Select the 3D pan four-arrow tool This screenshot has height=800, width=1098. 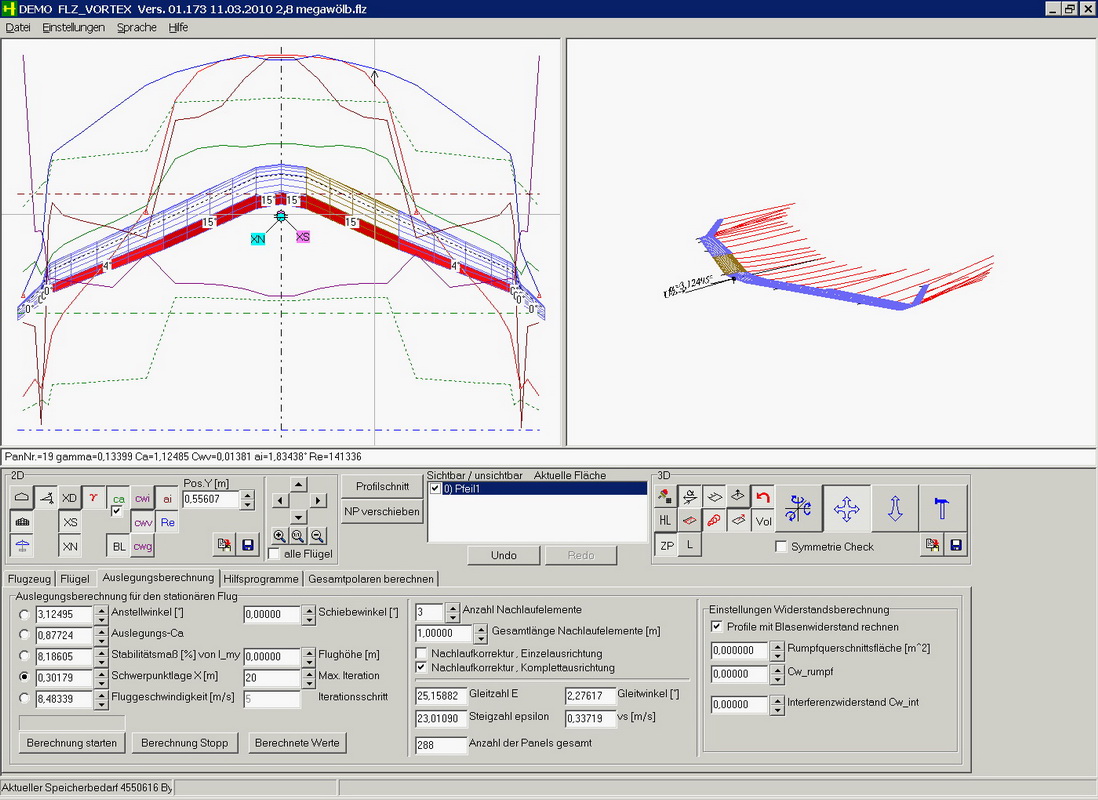pos(846,509)
